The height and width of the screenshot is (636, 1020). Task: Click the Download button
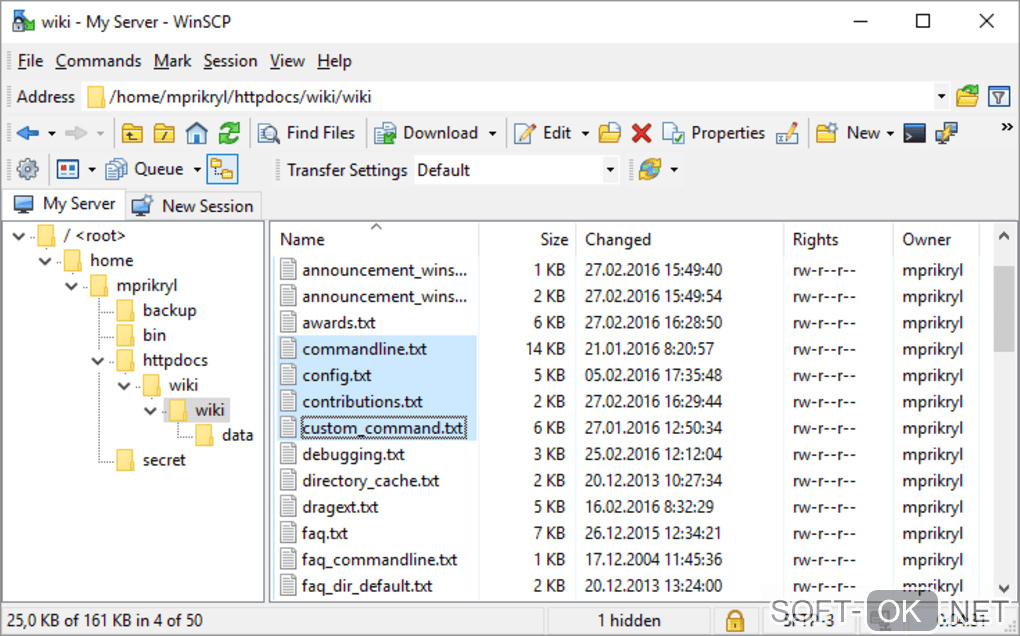tap(425, 133)
